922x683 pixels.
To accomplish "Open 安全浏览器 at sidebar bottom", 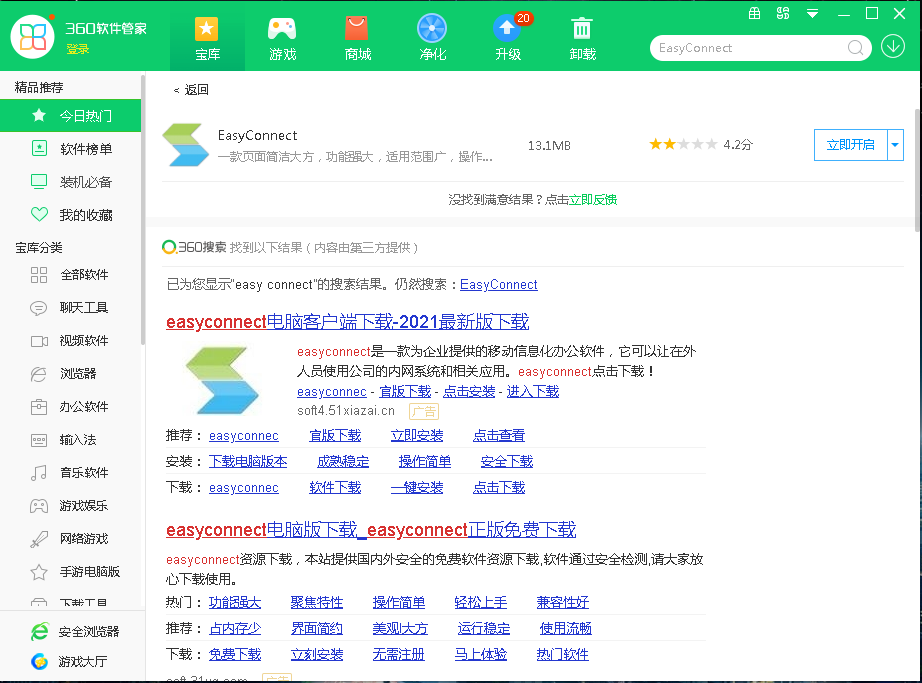I will tap(74, 631).
